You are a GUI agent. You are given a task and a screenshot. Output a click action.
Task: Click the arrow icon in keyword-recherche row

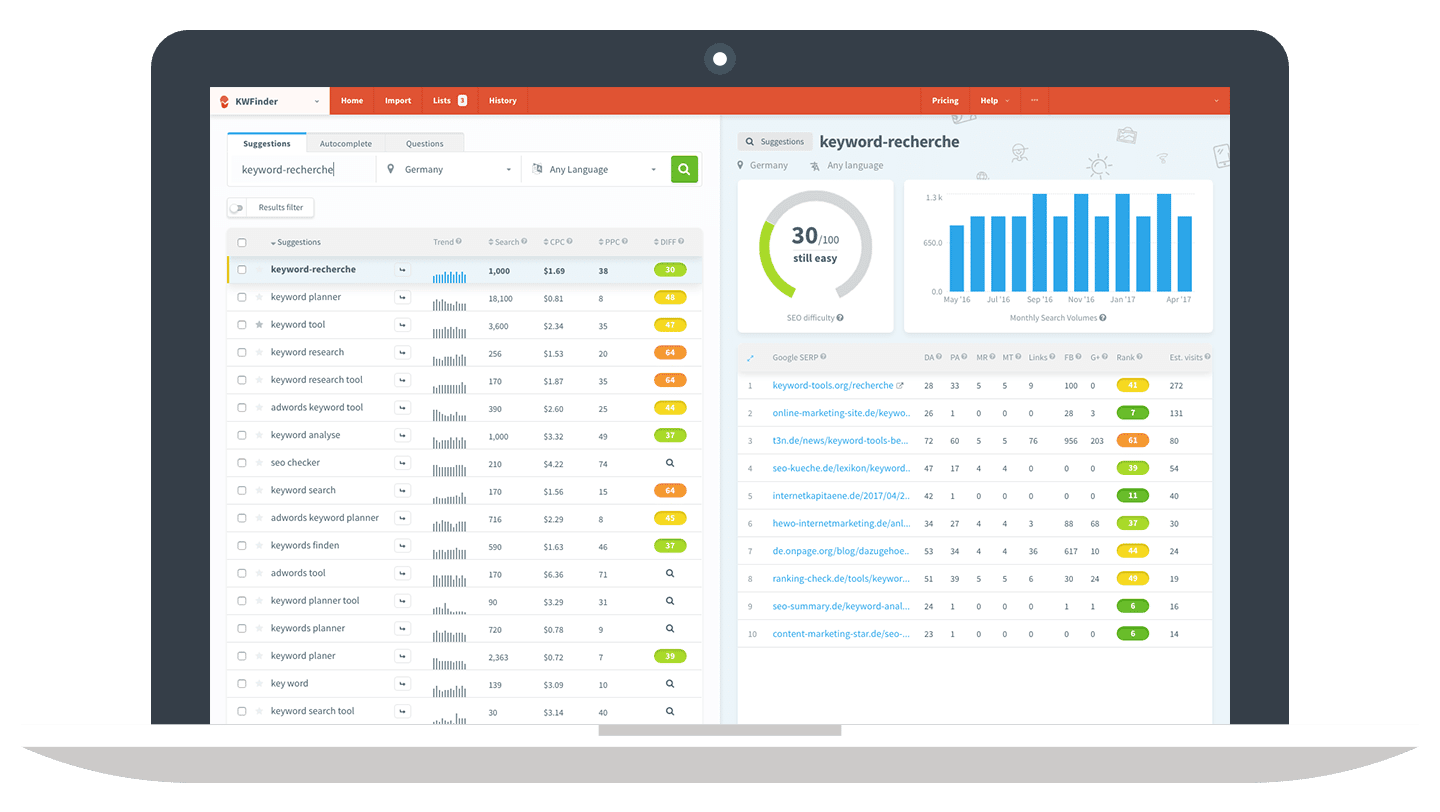[402, 270]
